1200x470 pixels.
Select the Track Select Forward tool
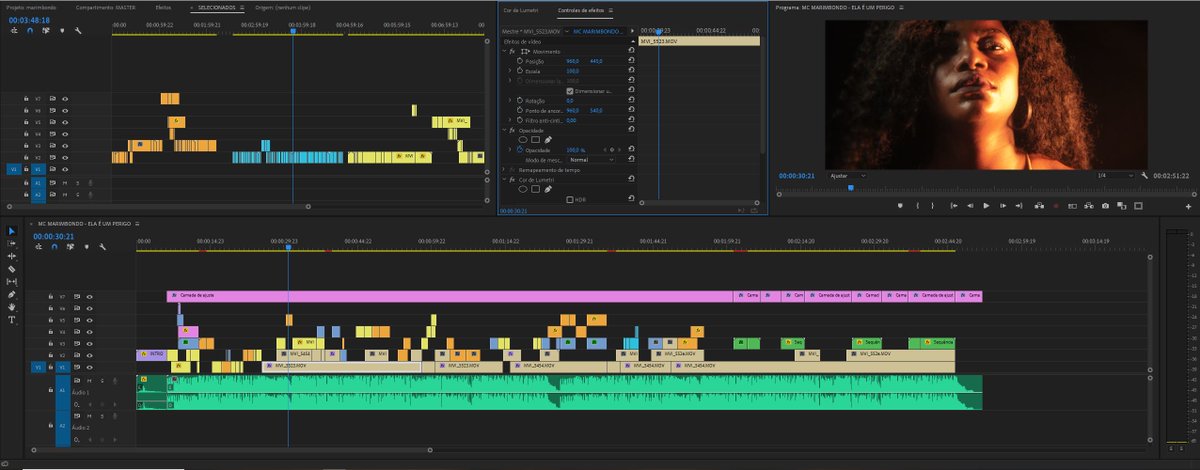pos(12,243)
